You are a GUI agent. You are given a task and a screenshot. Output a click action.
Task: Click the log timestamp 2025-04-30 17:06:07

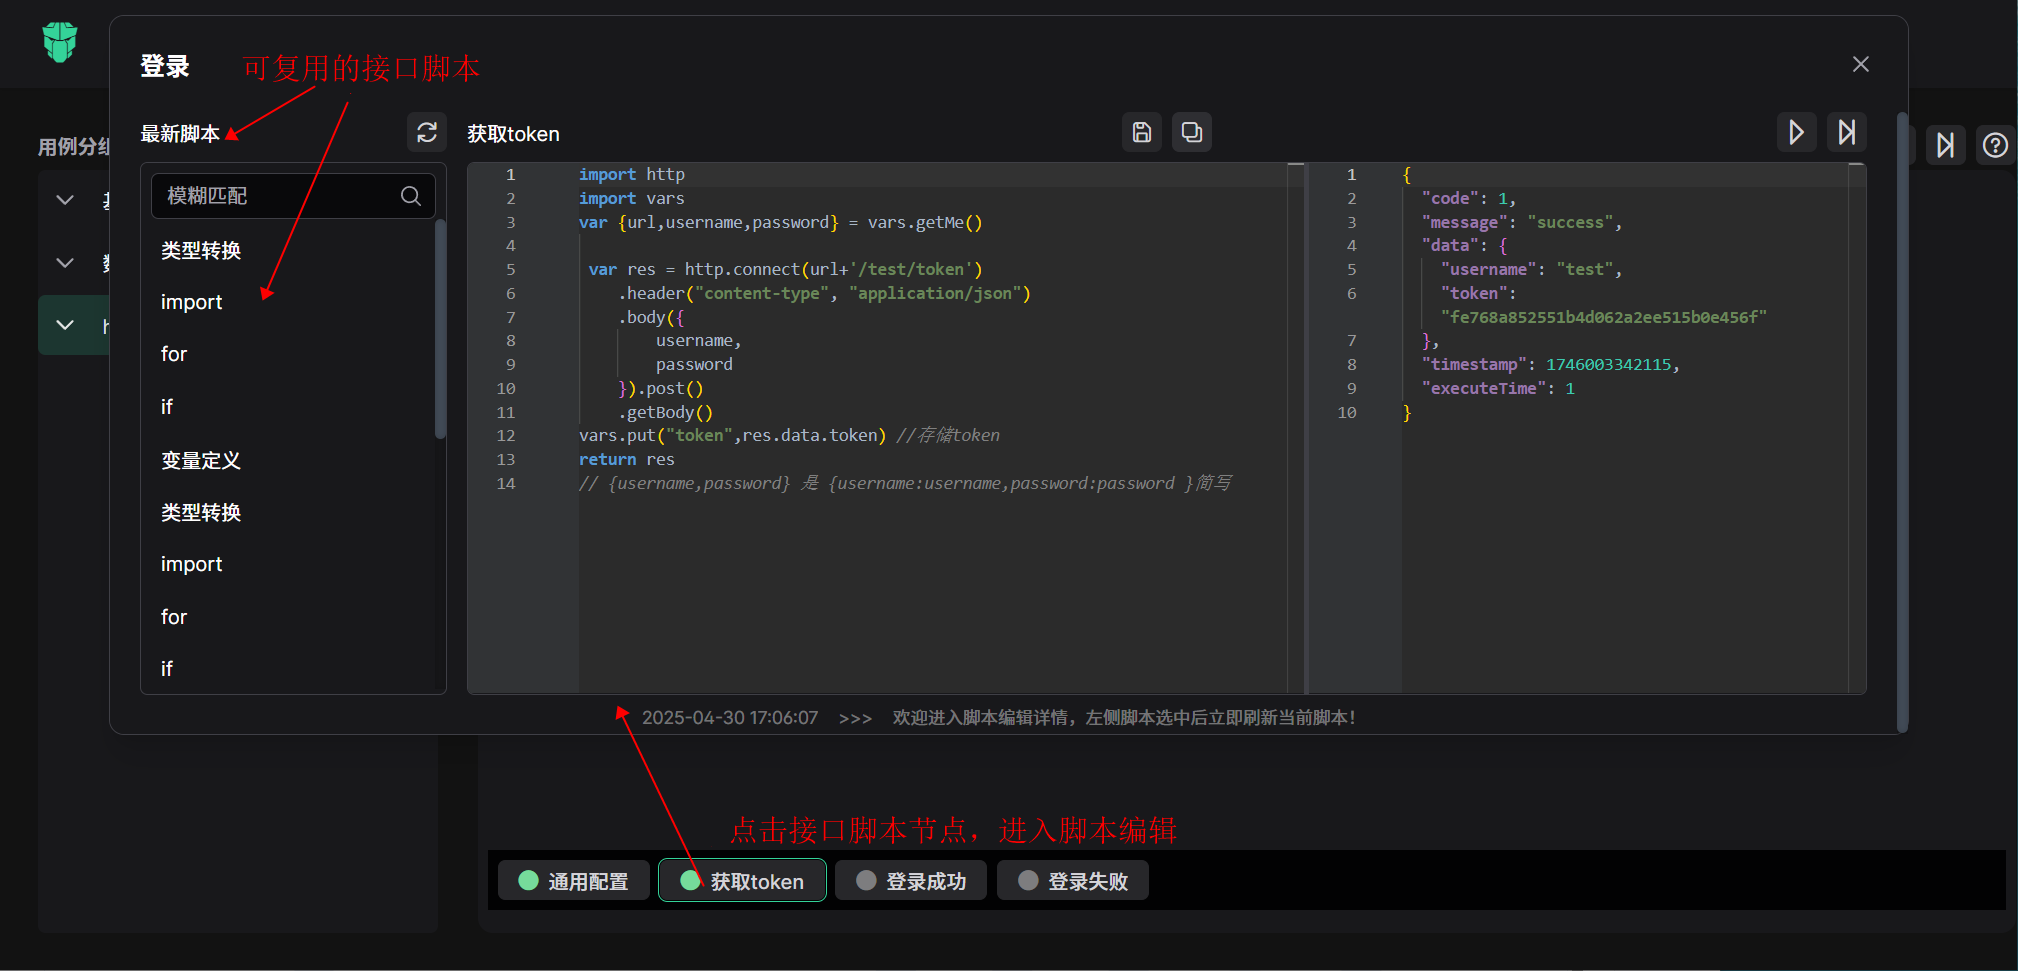pyautogui.click(x=730, y=718)
